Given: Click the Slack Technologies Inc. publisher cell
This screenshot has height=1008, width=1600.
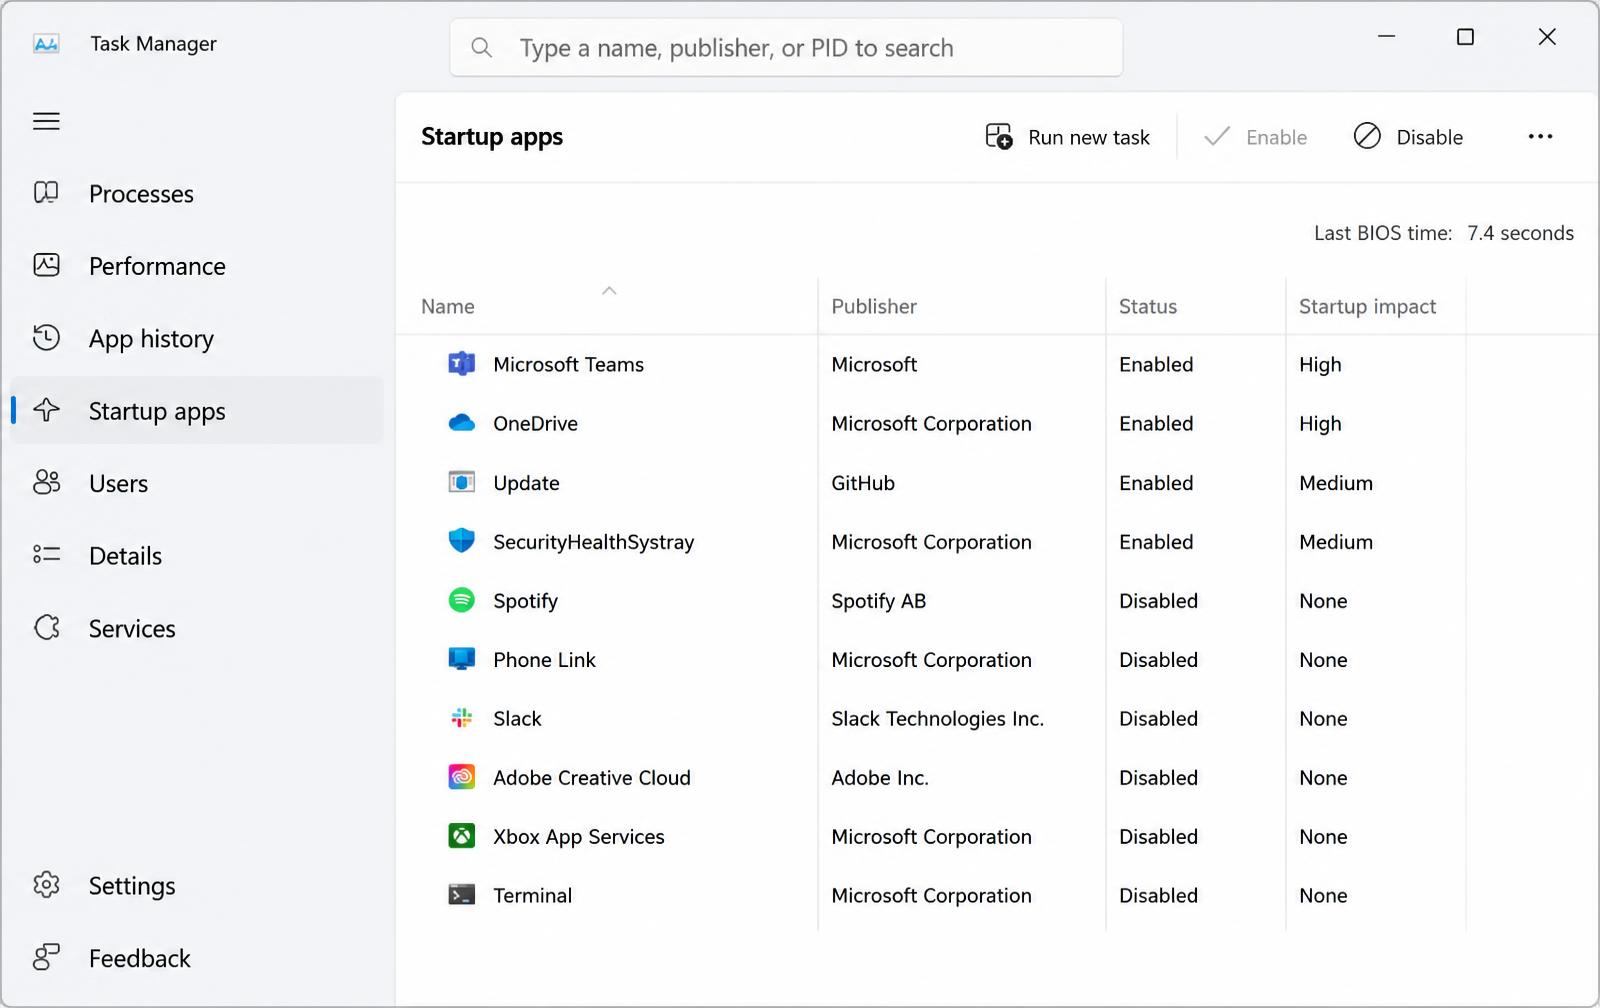Looking at the screenshot, I should click(938, 719).
